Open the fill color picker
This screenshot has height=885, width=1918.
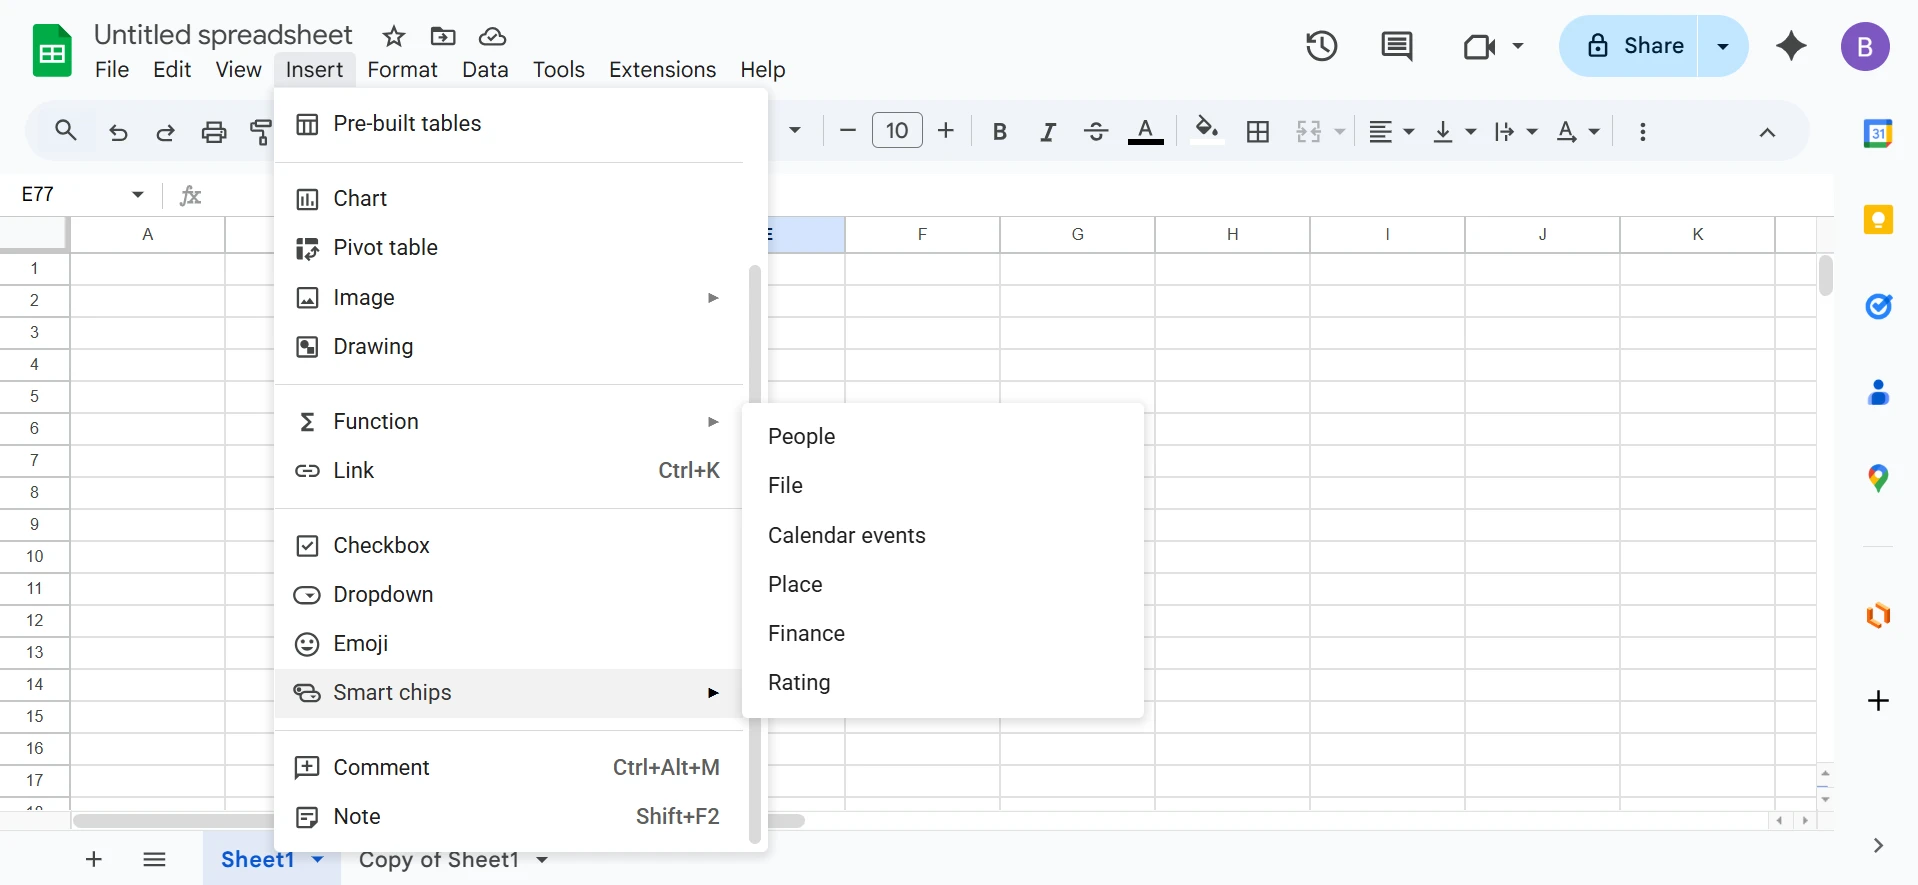(x=1207, y=132)
